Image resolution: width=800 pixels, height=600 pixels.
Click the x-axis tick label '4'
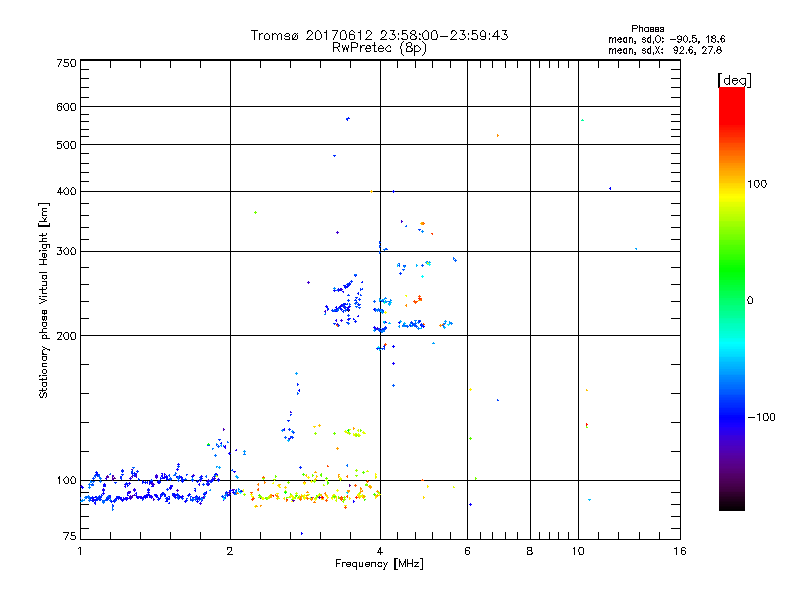pos(380,551)
